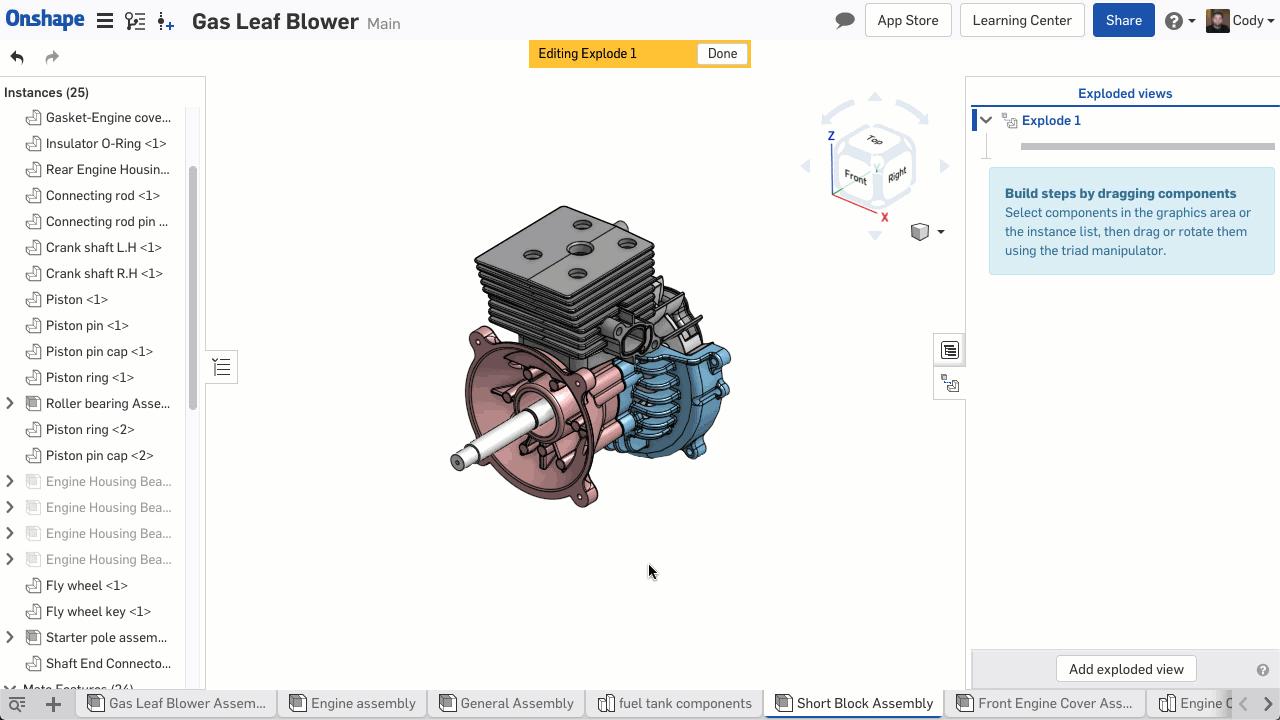Open the assembly features list icon
The height and width of the screenshot is (720, 1280).
point(949,349)
